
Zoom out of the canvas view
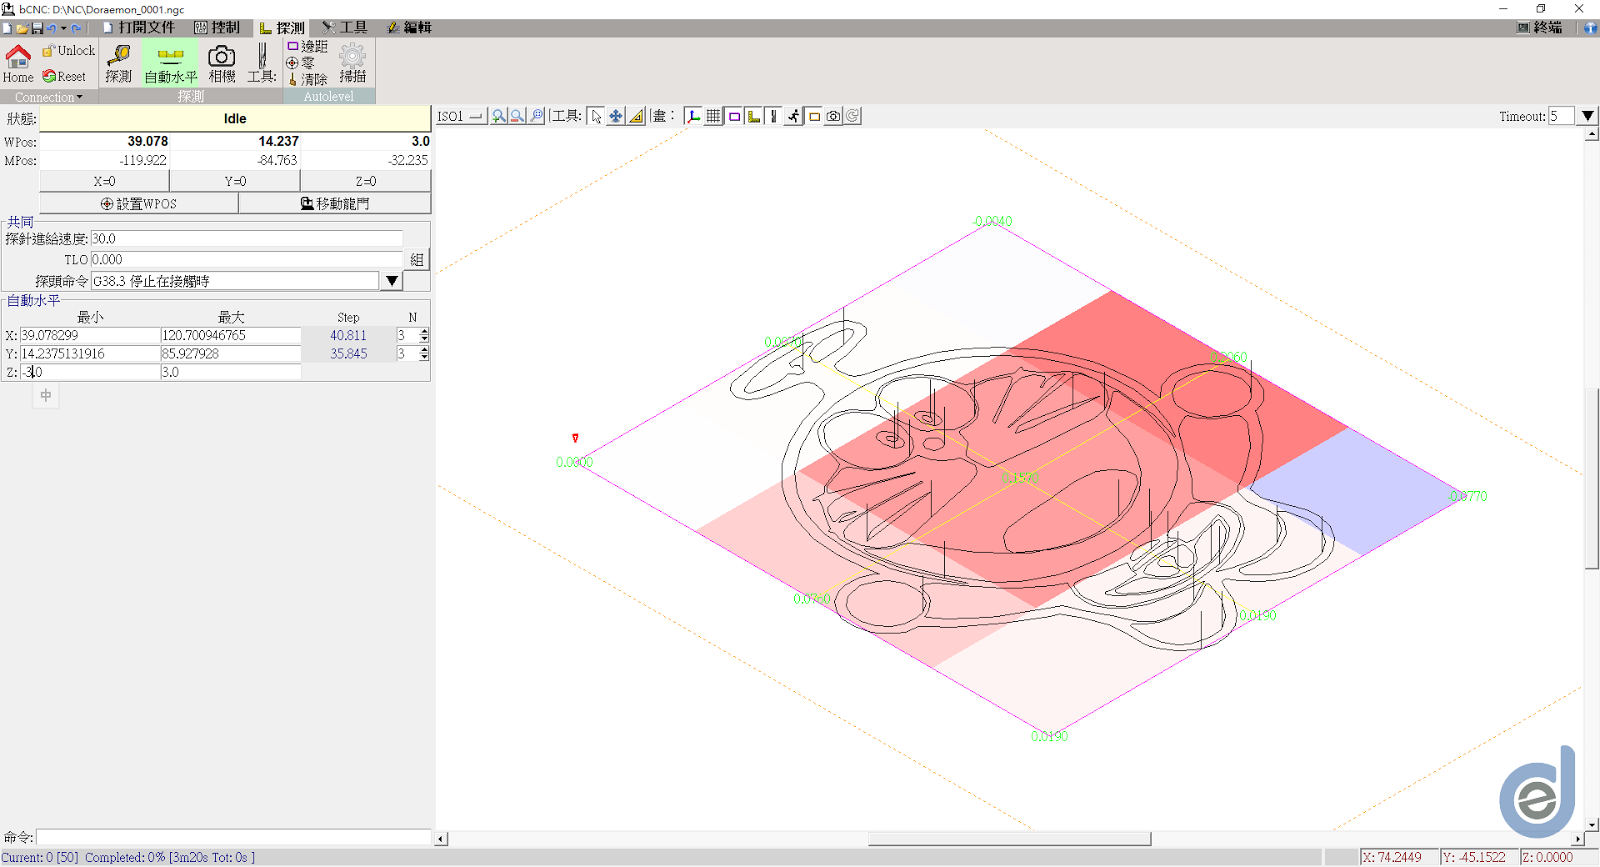(517, 116)
